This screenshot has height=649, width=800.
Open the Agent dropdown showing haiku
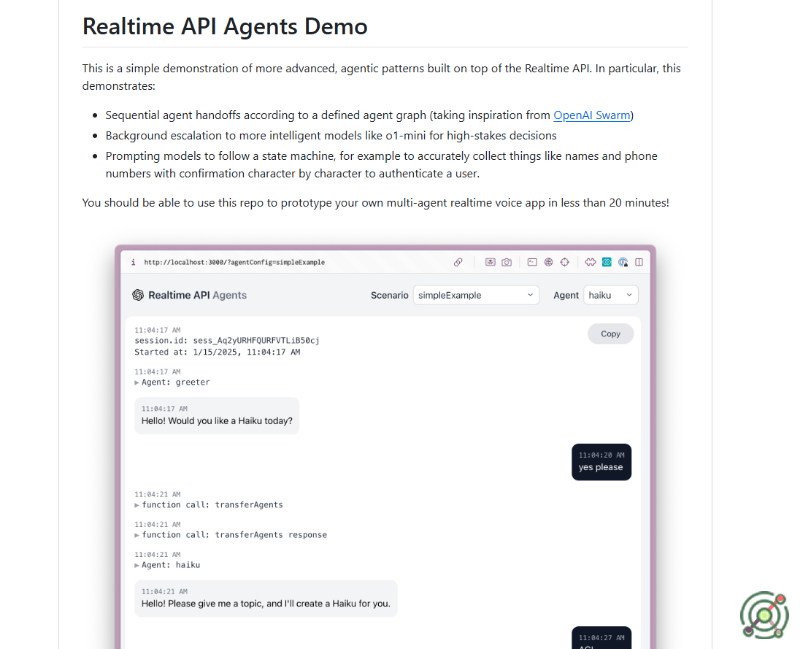[610, 295]
